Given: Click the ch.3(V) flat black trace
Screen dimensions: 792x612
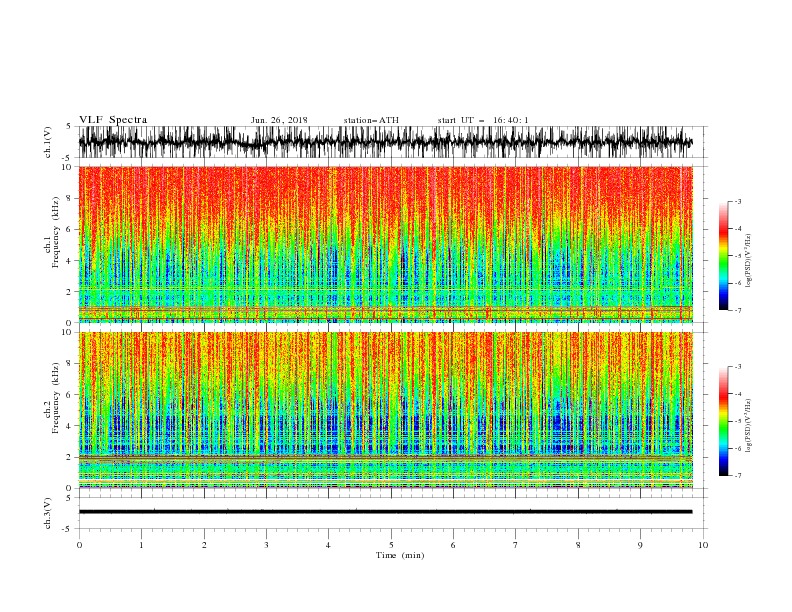Looking at the screenshot, I should 385,512.
